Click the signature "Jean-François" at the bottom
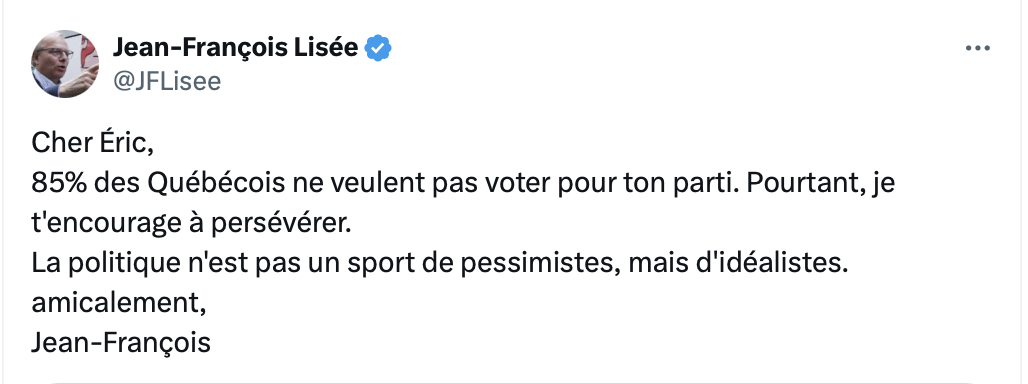1028x384 pixels. [x=121, y=343]
